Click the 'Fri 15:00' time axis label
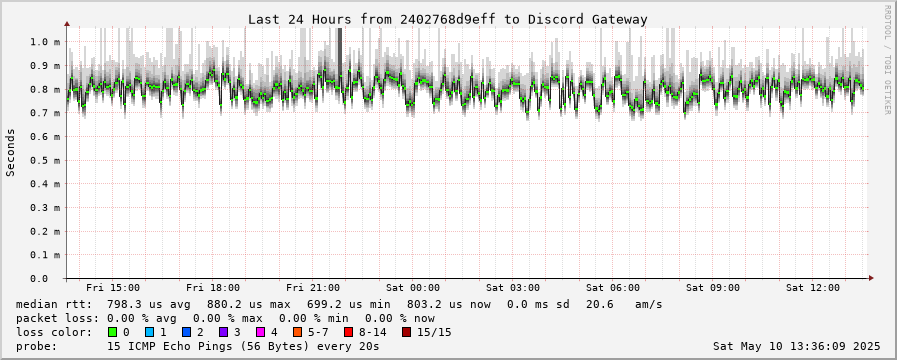Viewport: 897px width, 360px height. 113,288
